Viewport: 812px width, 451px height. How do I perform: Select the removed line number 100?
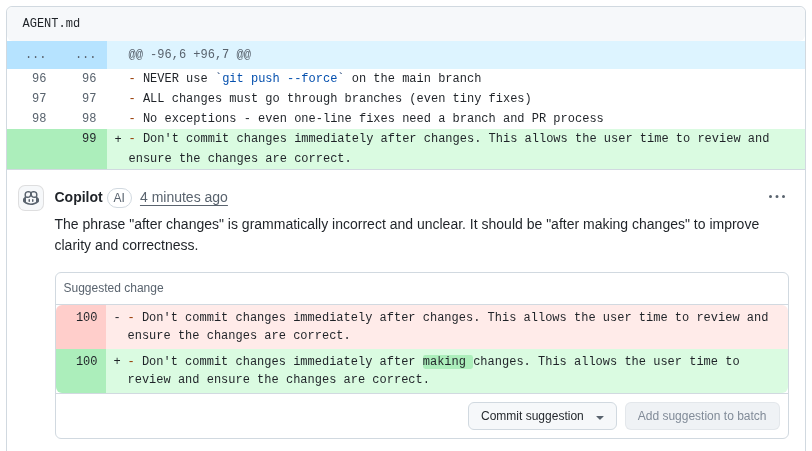tap(86, 317)
